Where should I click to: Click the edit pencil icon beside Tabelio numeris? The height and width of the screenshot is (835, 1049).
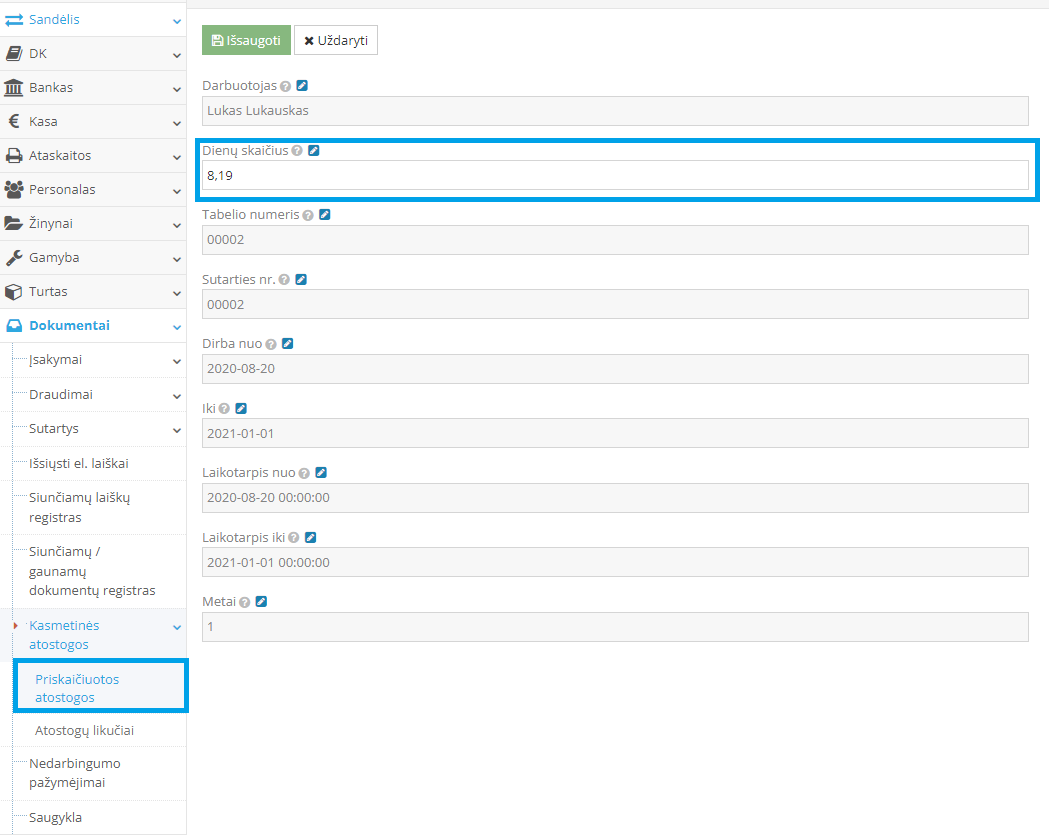tap(324, 215)
